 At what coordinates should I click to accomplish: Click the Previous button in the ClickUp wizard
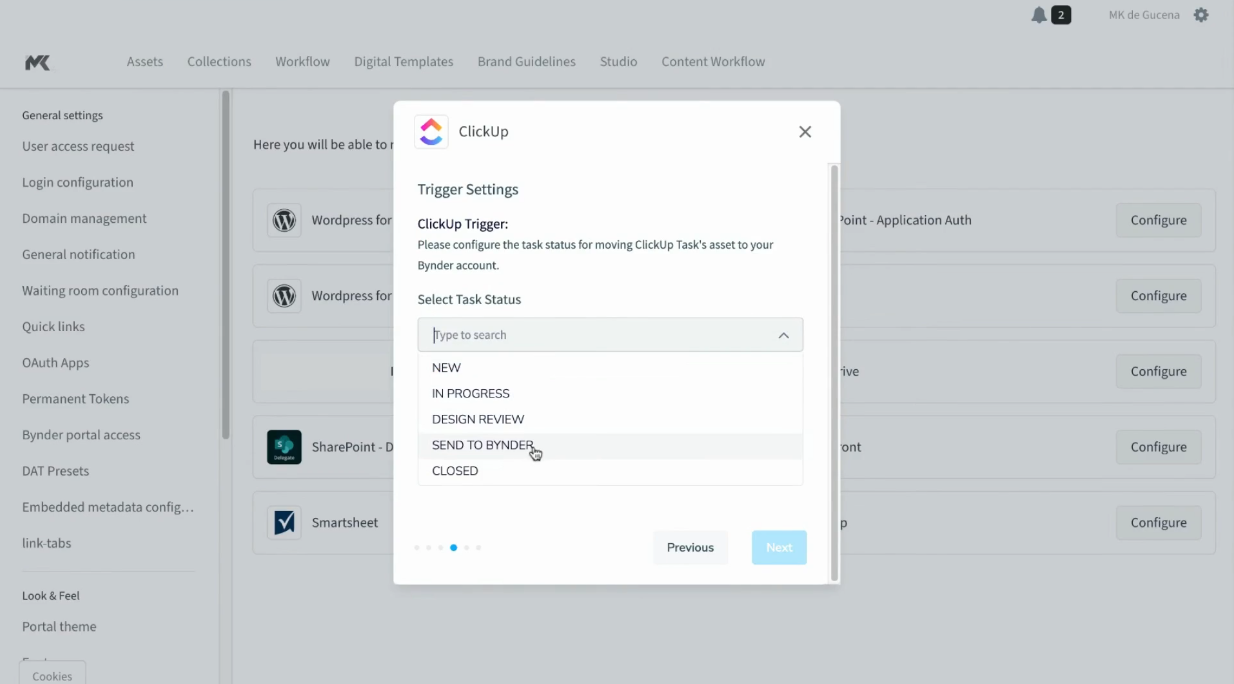tap(690, 547)
